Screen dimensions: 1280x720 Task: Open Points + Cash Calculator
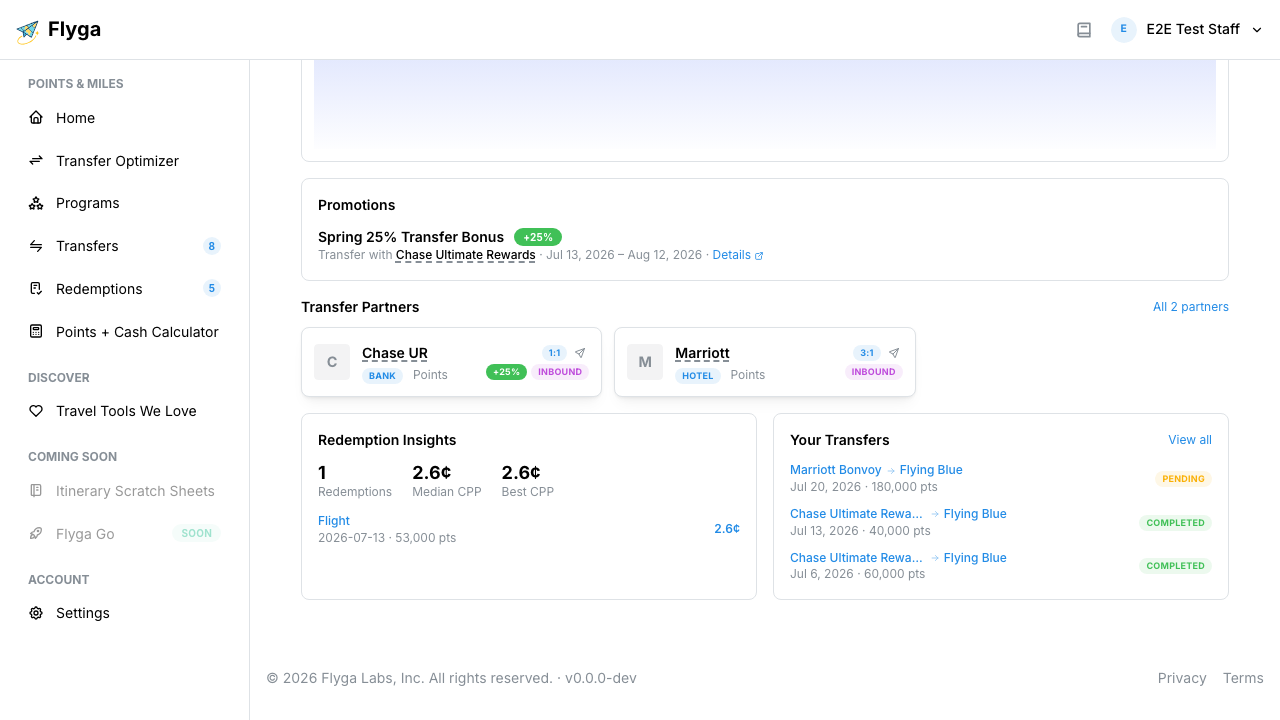(124, 331)
